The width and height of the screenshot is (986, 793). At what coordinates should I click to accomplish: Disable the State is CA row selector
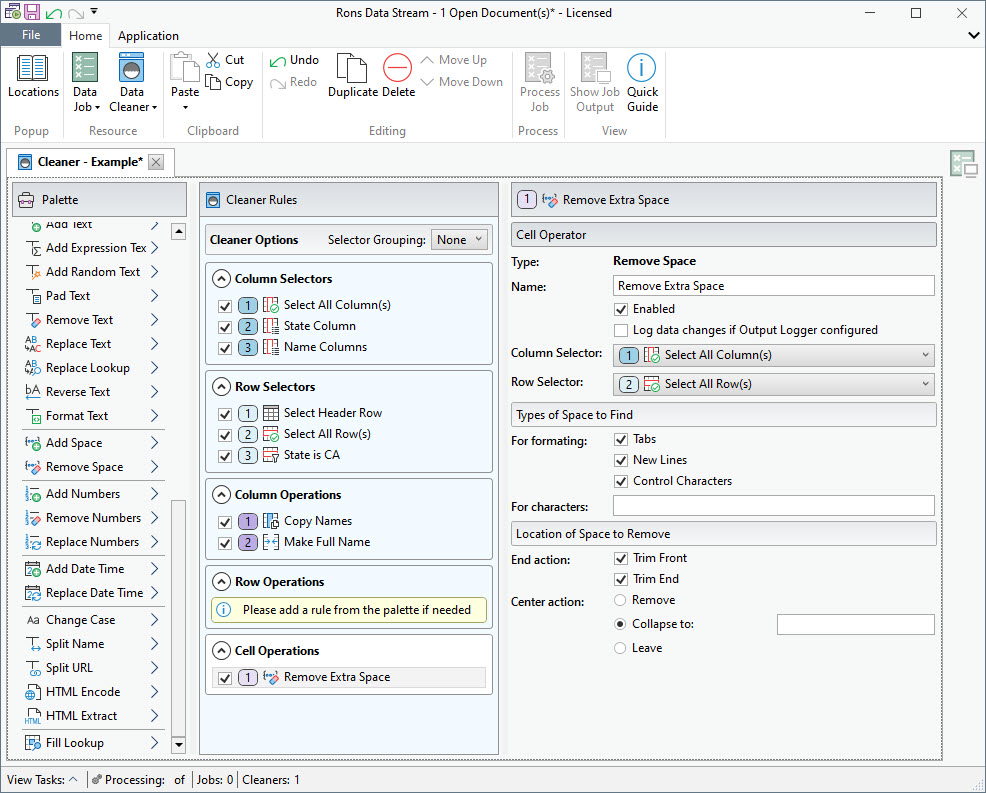click(224, 455)
